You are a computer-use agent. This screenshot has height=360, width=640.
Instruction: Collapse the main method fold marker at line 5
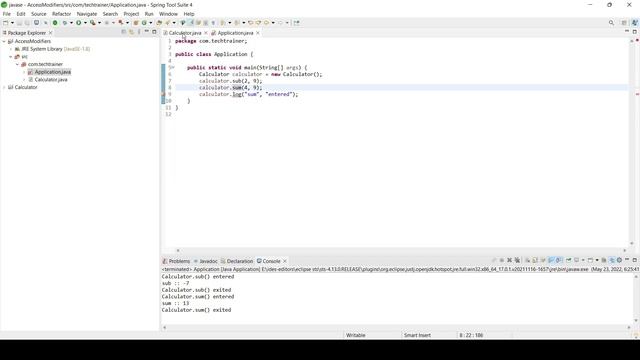click(172, 67)
